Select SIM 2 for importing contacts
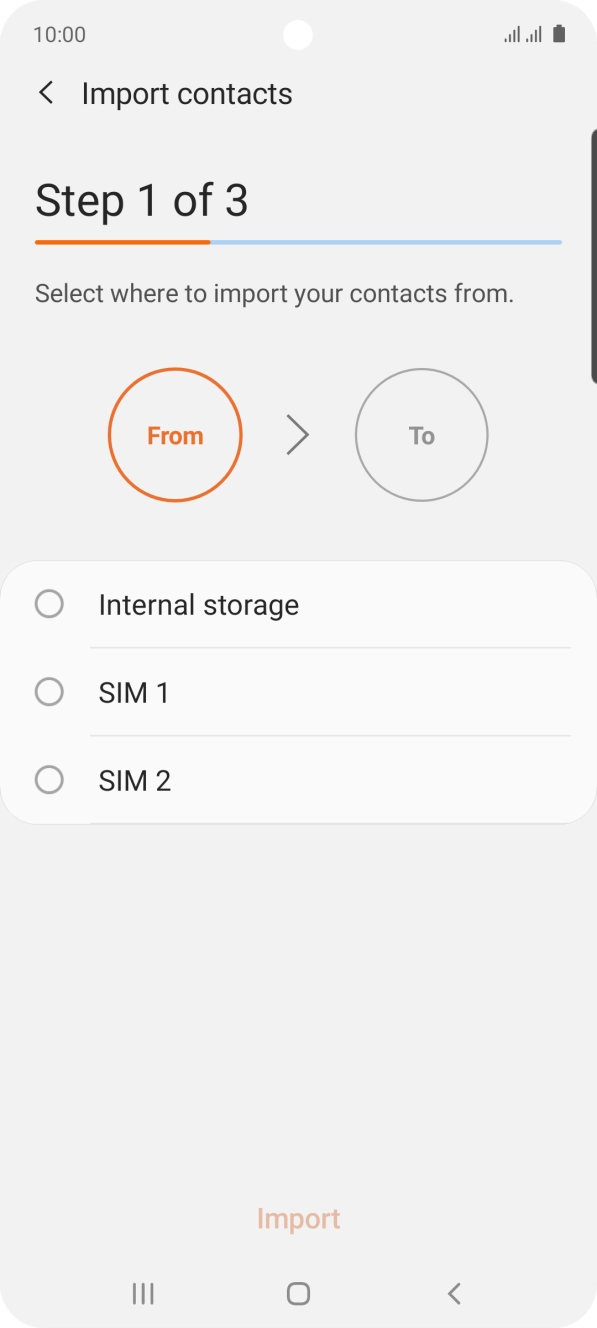This screenshot has height=1328, width=597. click(x=49, y=779)
